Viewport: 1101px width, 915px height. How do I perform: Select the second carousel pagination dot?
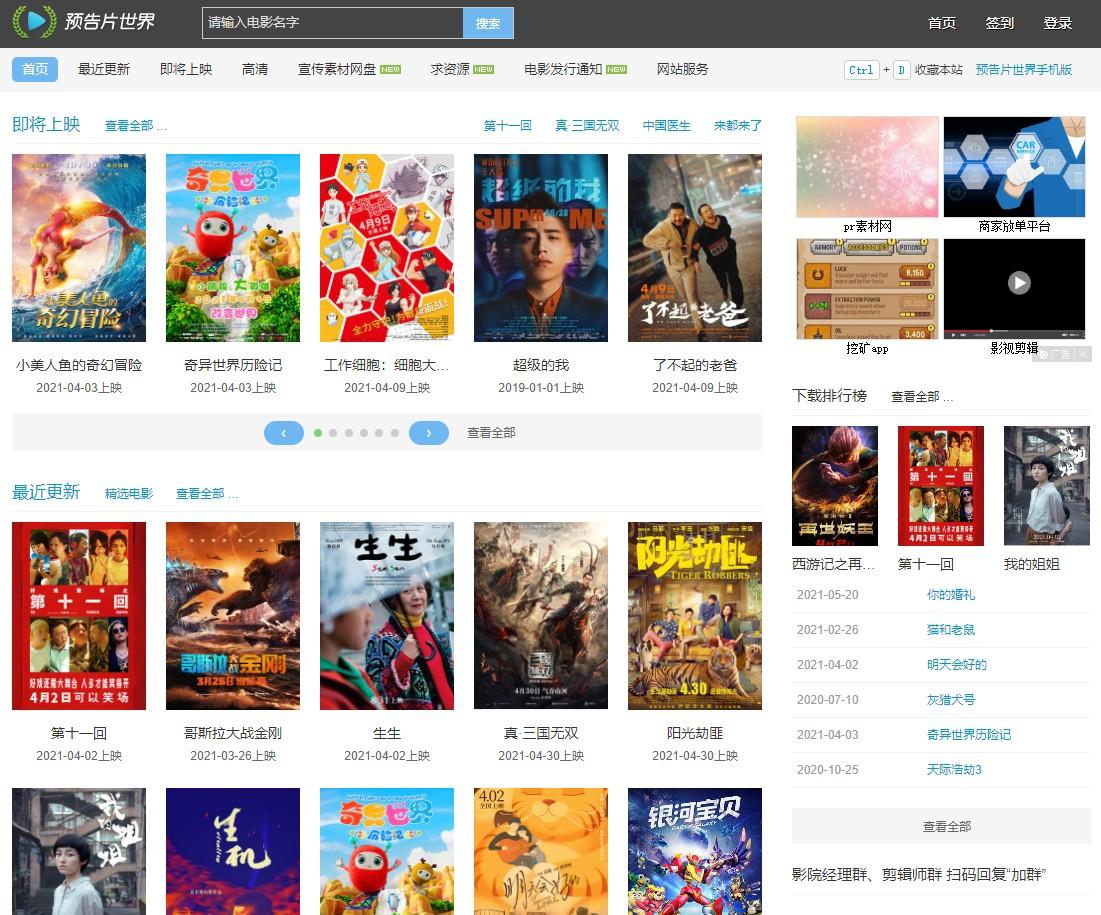pos(333,433)
